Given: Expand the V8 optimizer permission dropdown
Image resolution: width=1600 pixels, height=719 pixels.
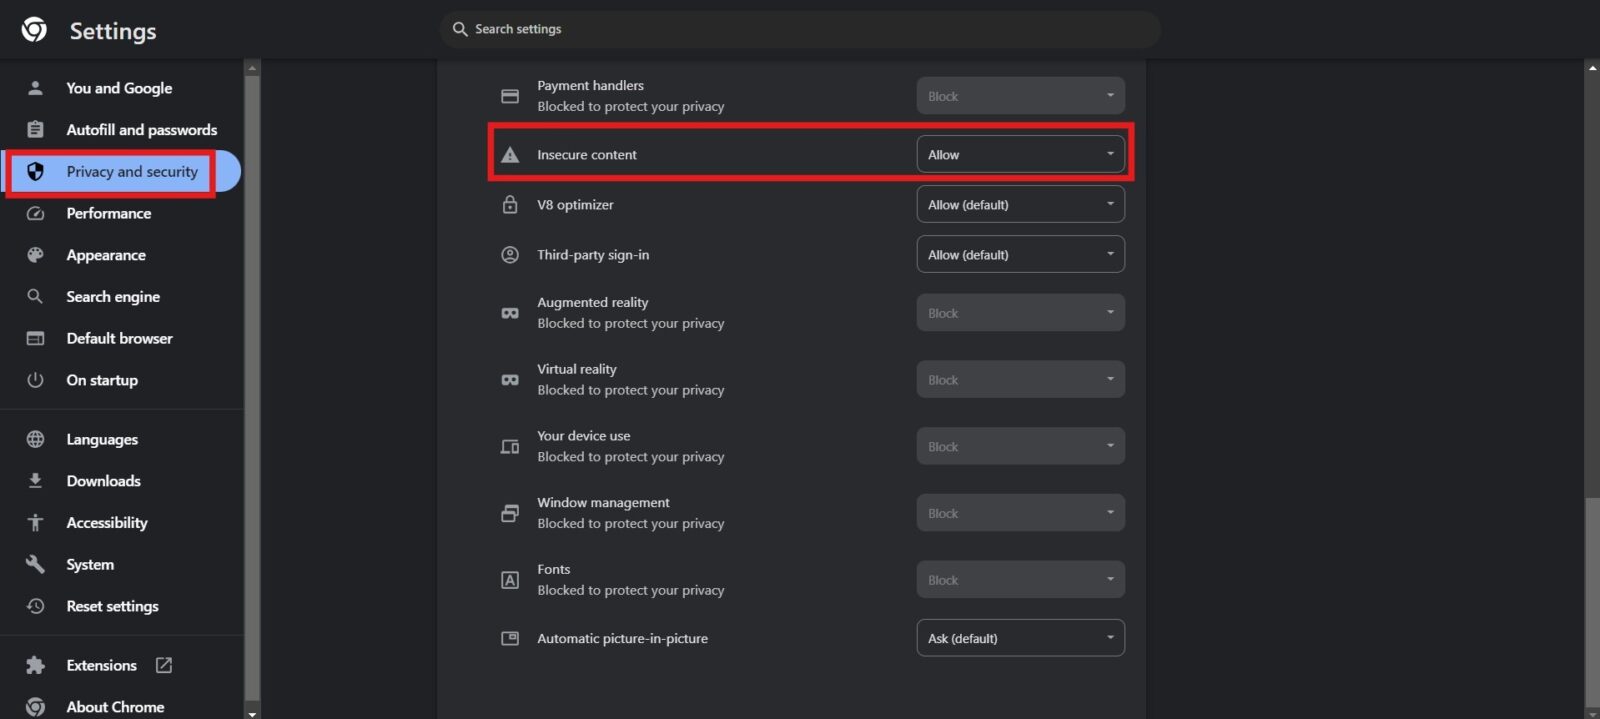Looking at the screenshot, I should (x=1020, y=205).
